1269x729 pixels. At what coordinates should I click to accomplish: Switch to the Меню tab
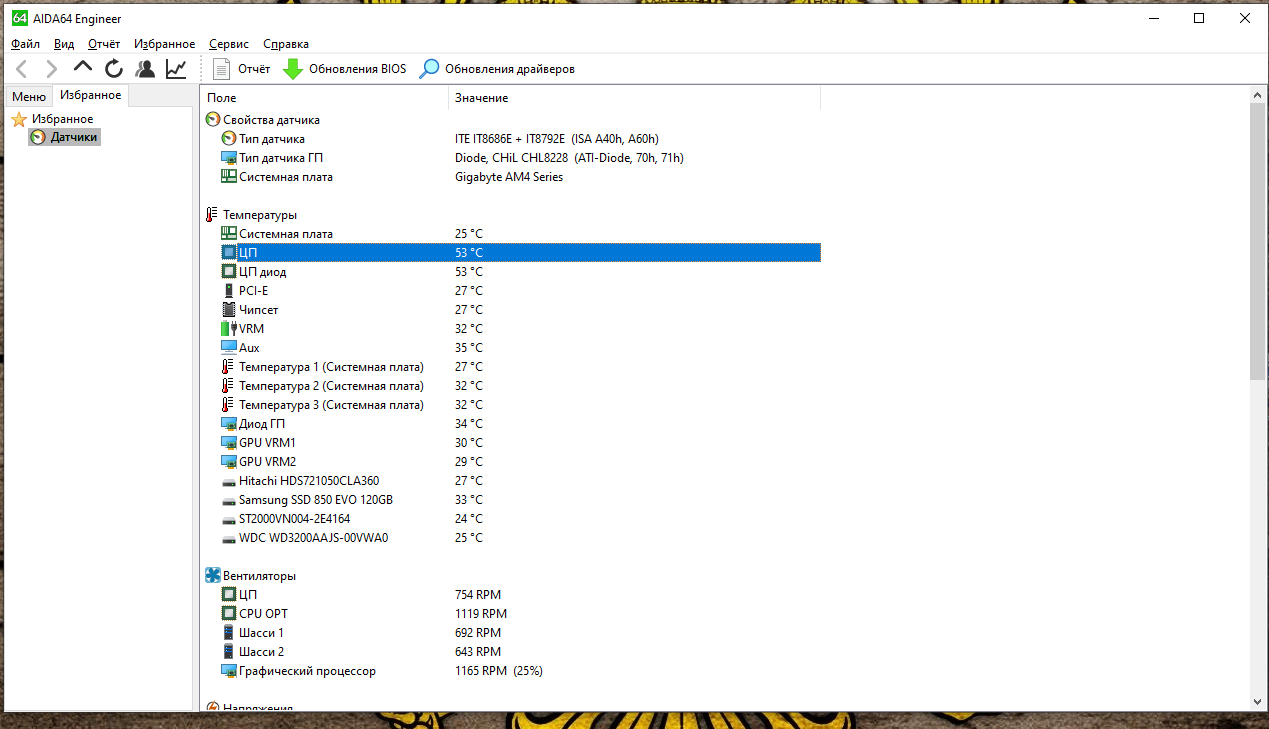click(x=29, y=97)
